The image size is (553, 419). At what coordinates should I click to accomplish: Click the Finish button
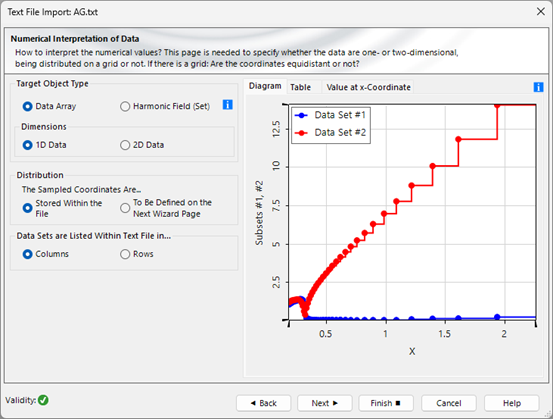[386, 403]
